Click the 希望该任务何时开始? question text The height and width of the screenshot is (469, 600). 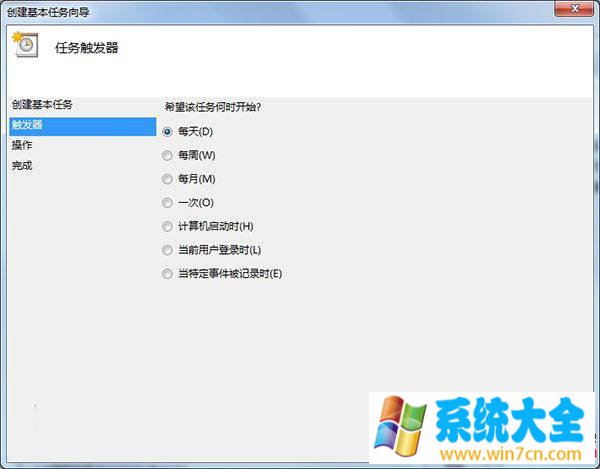(213, 107)
